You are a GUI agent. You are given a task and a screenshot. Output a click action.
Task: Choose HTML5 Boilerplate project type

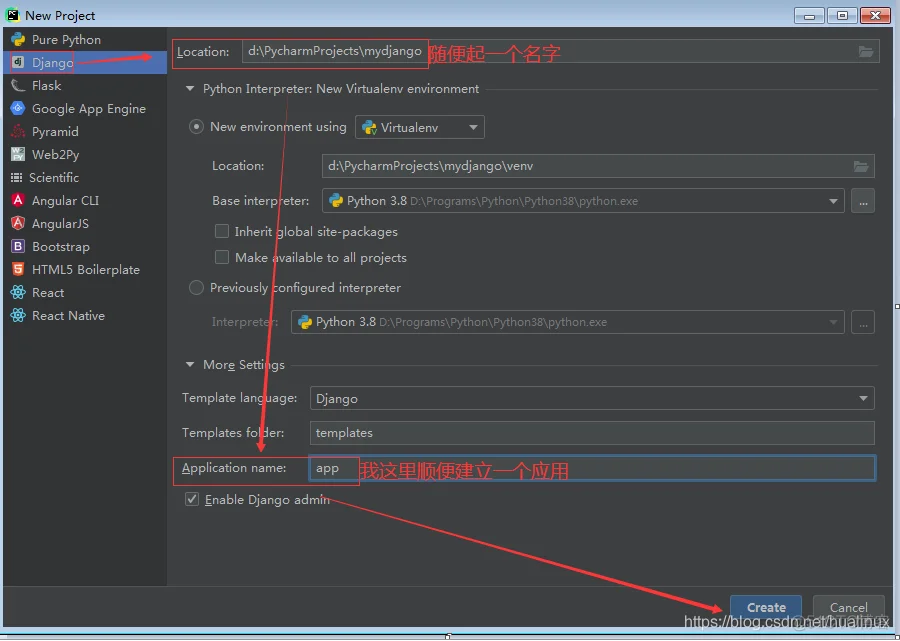click(86, 269)
